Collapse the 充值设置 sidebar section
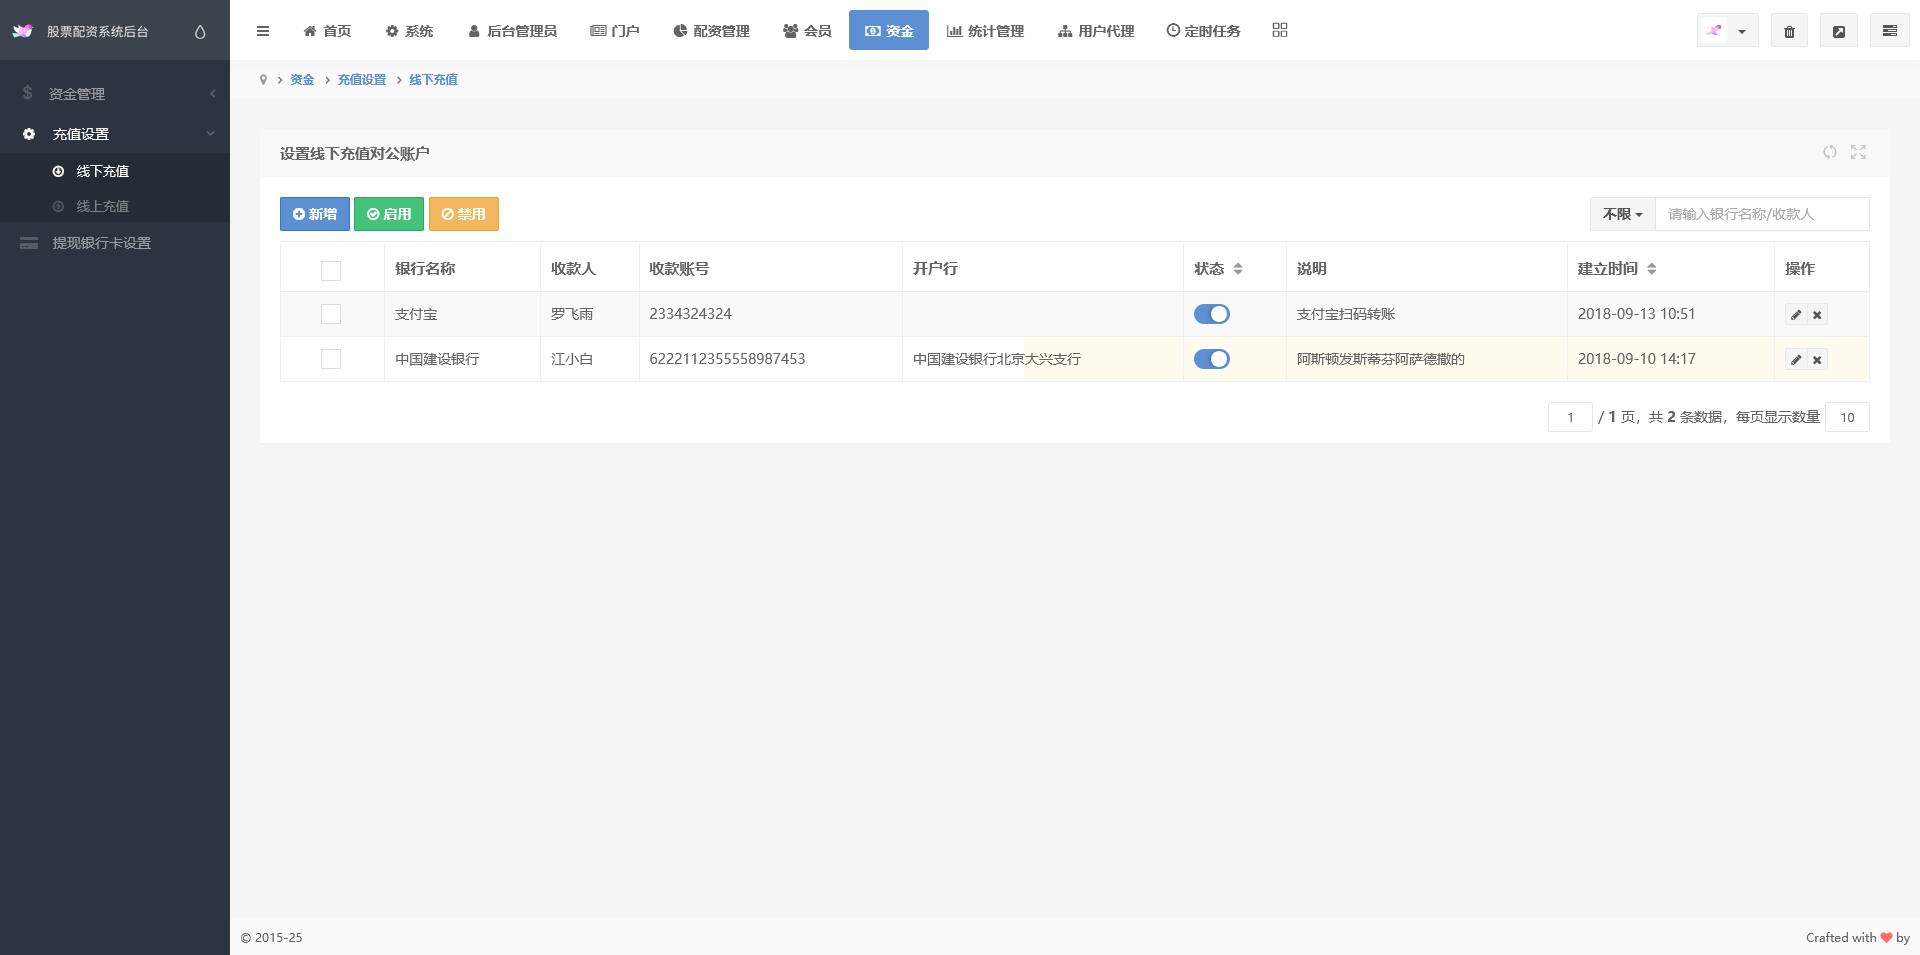The image size is (1920, 955). tap(115, 133)
